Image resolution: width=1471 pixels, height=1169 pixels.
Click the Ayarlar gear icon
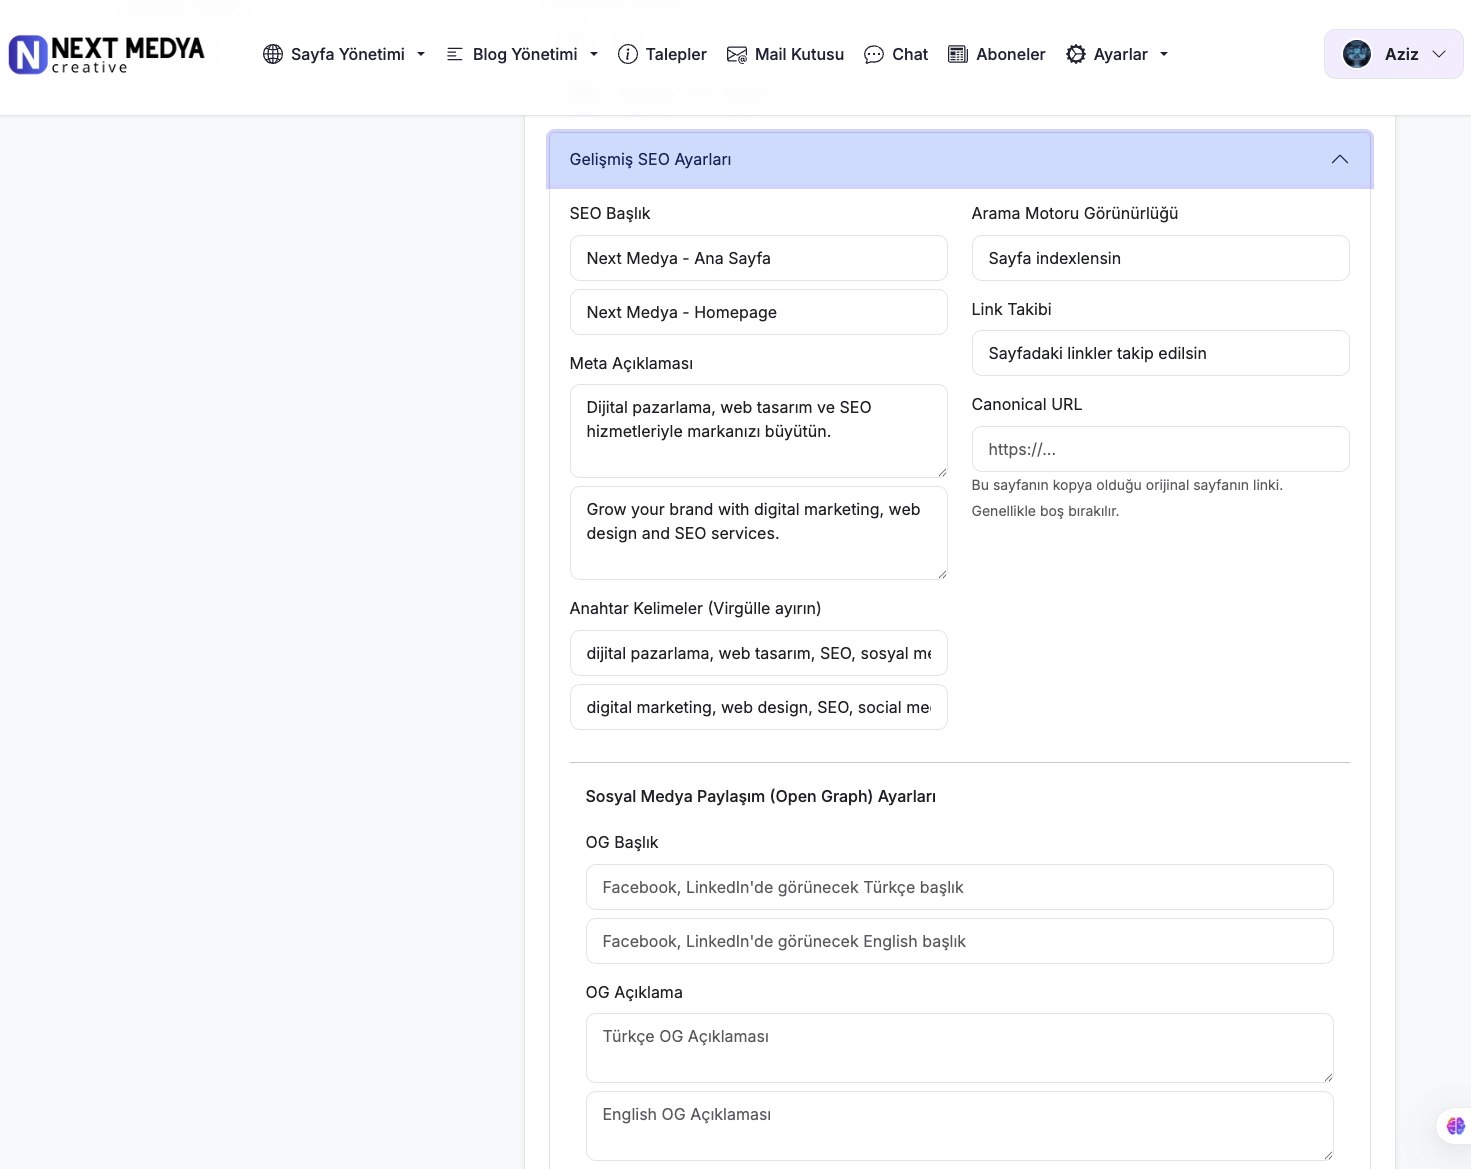(x=1076, y=54)
